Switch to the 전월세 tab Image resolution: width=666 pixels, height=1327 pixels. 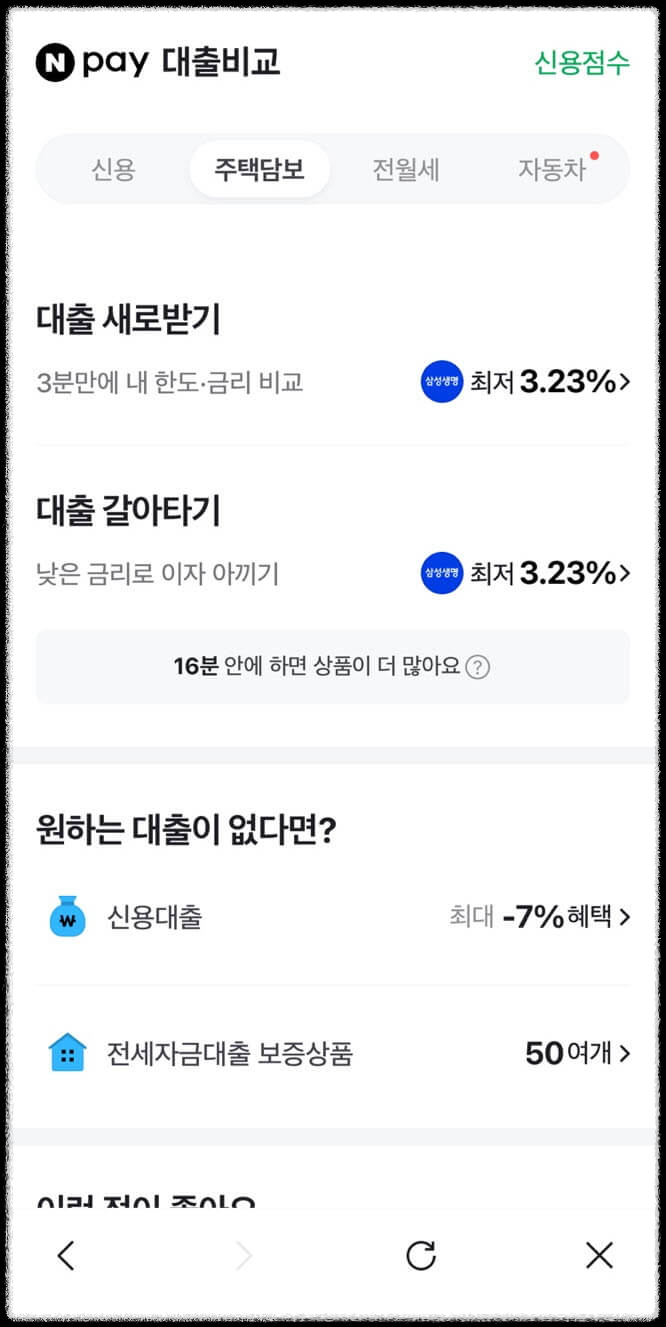point(406,170)
